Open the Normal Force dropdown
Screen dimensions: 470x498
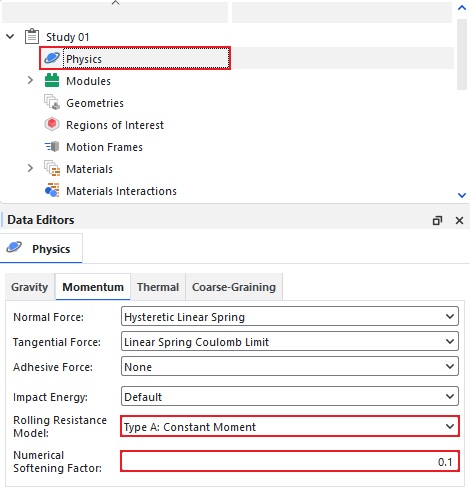coord(290,316)
